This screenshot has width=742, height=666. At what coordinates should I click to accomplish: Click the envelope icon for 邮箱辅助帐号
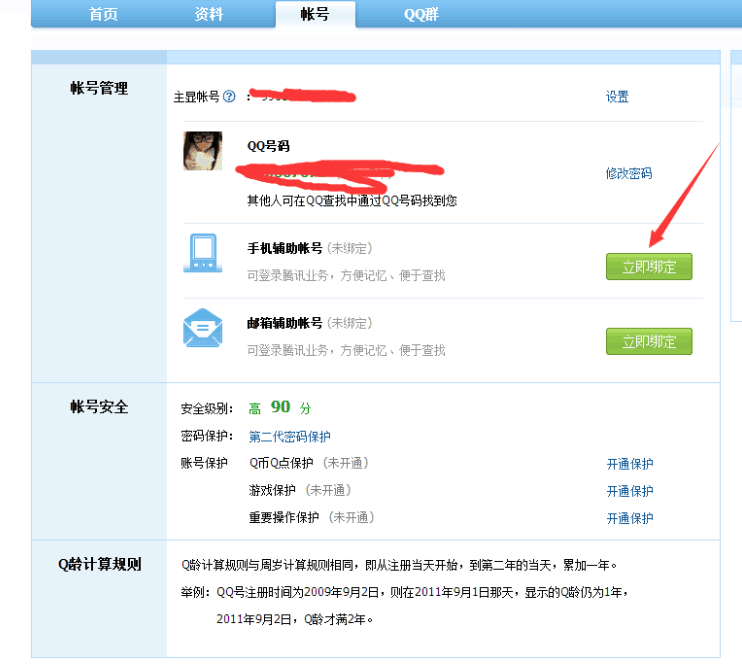(x=203, y=328)
